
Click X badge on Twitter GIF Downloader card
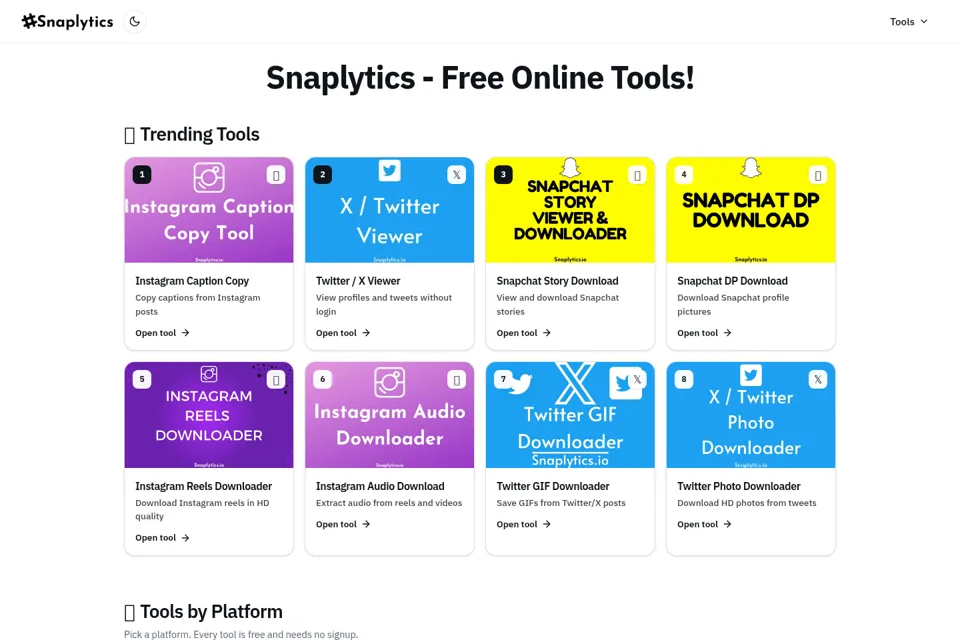637,380
